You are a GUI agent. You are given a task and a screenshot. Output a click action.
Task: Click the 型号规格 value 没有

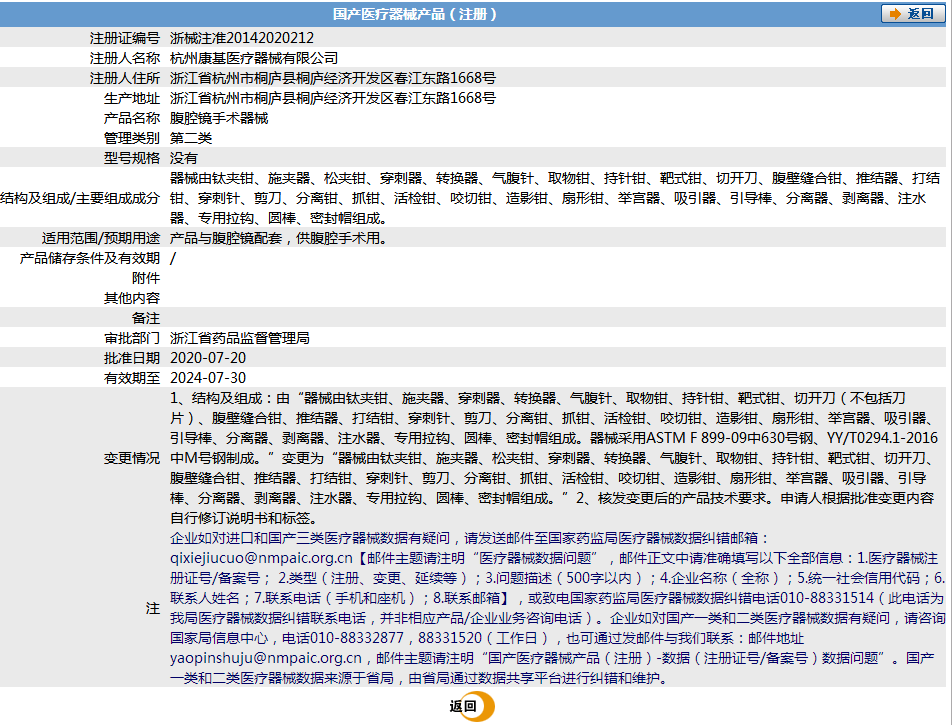[184, 158]
